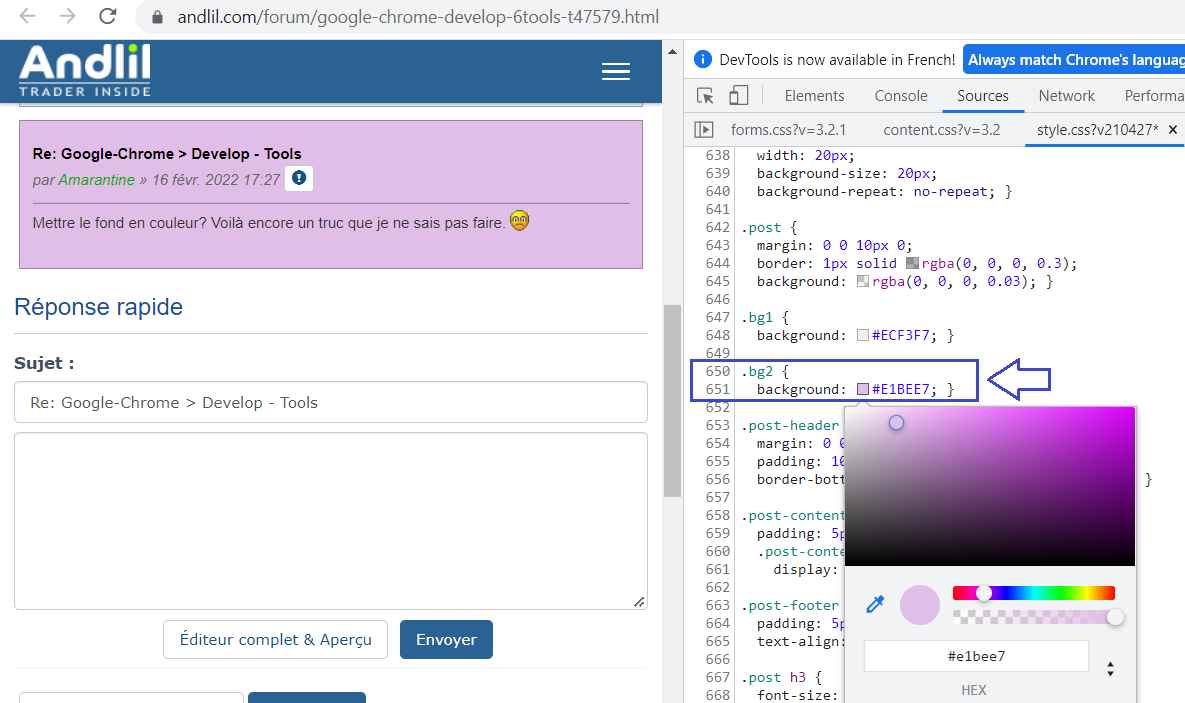Click the 'background-repeat: no-repeat' line
Screen dimensions: 1185x703
[x=883, y=191]
